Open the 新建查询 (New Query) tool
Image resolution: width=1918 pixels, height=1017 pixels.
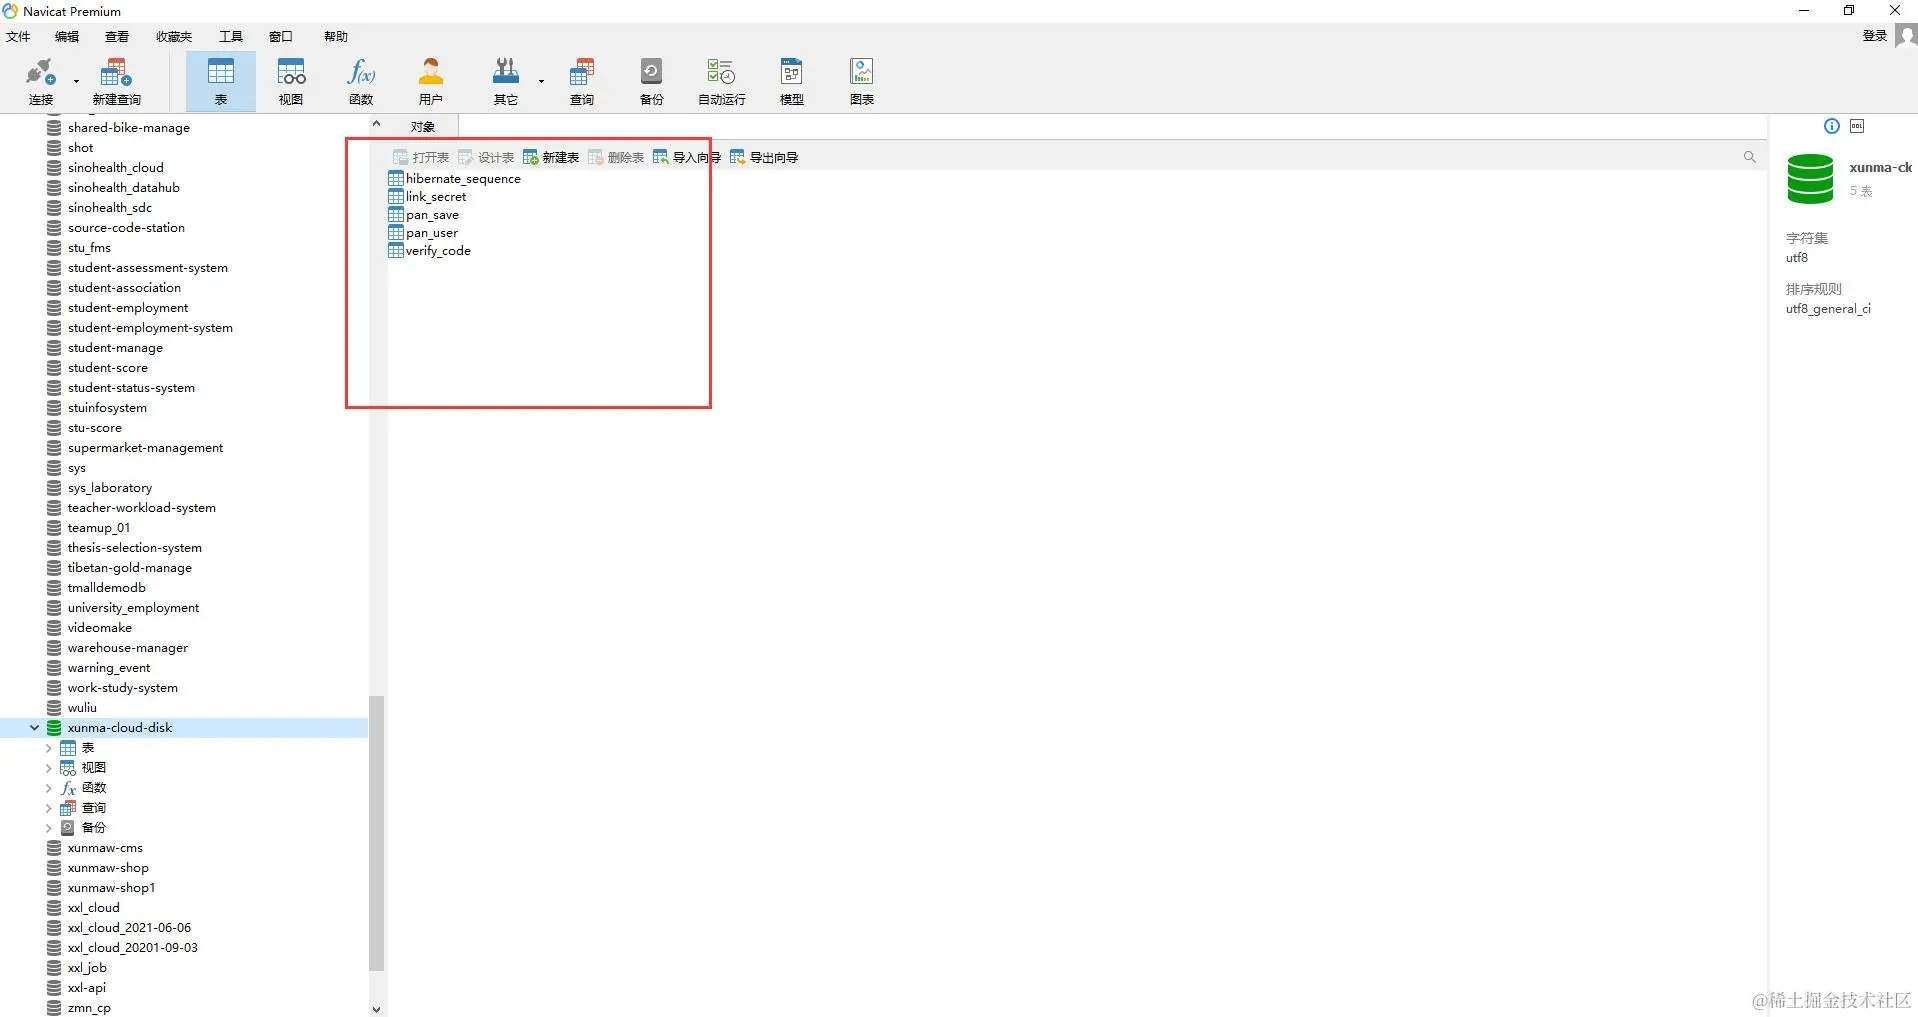coord(116,81)
